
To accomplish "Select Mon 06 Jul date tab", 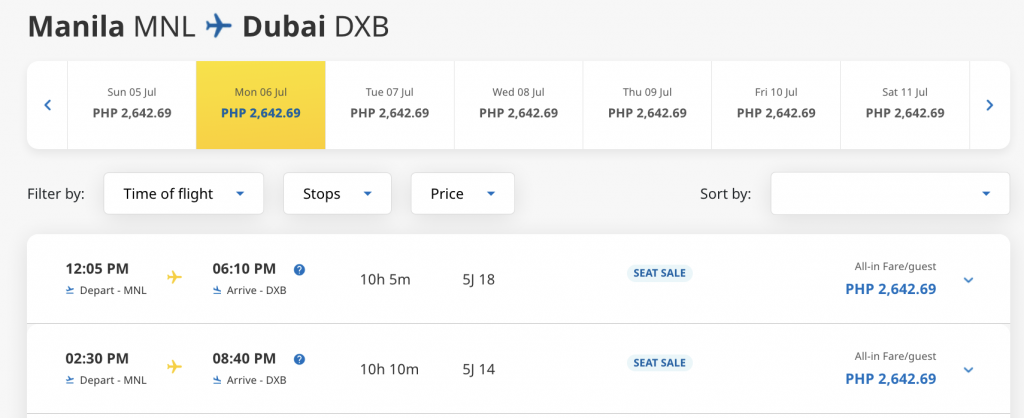I will [x=261, y=104].
